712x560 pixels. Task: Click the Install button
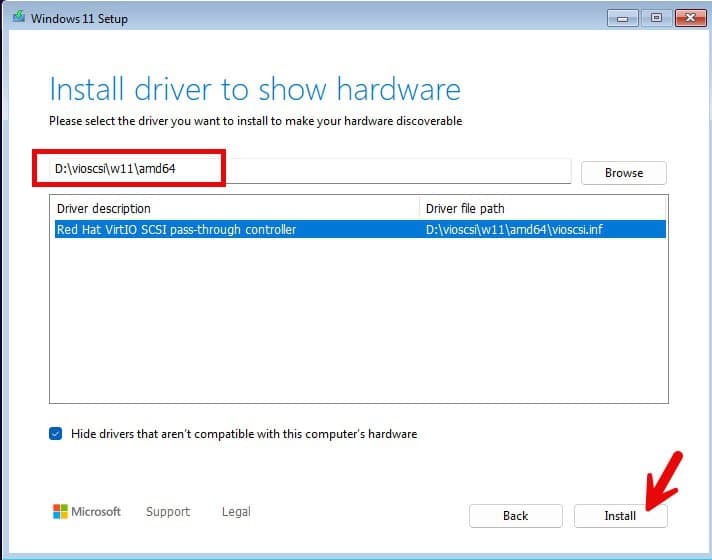620,516
